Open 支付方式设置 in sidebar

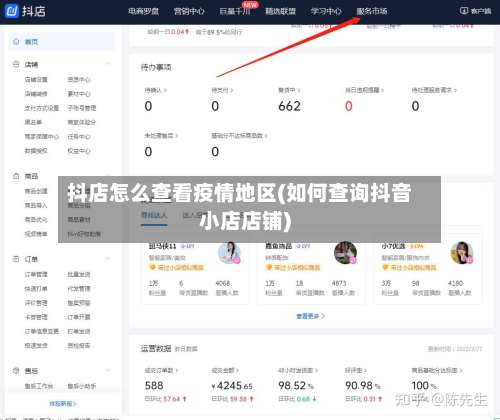click(42, 108)
